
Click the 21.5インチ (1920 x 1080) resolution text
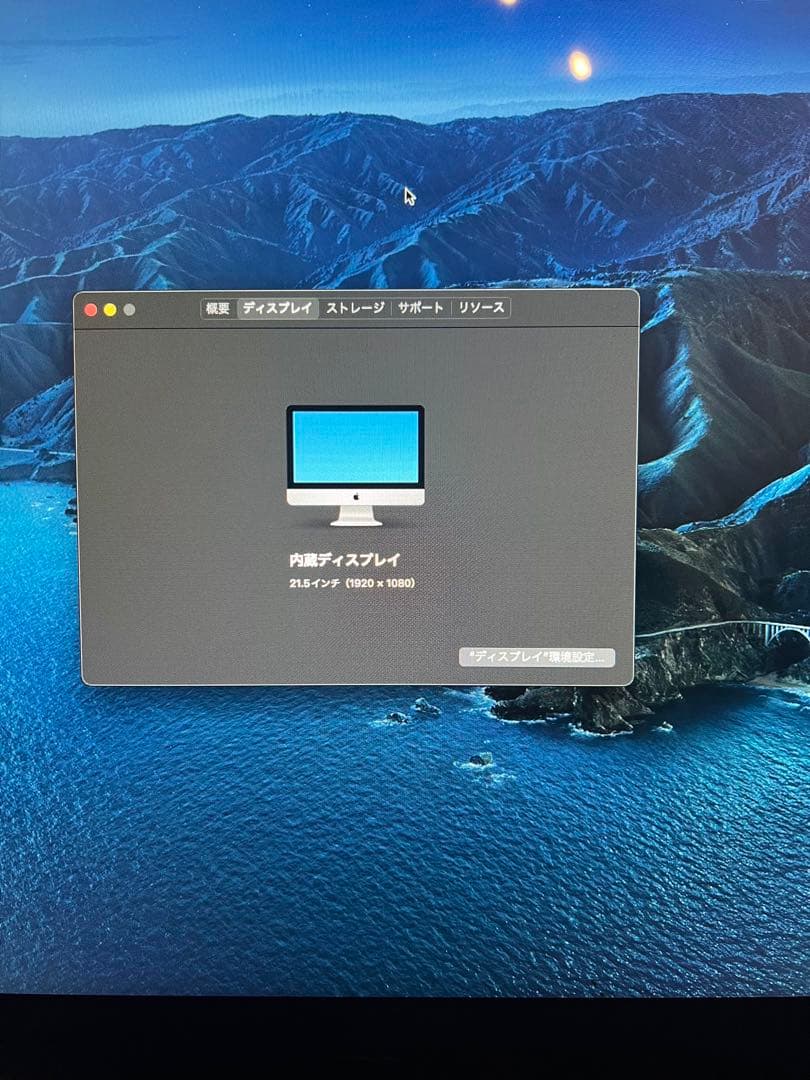click(353, 585)
